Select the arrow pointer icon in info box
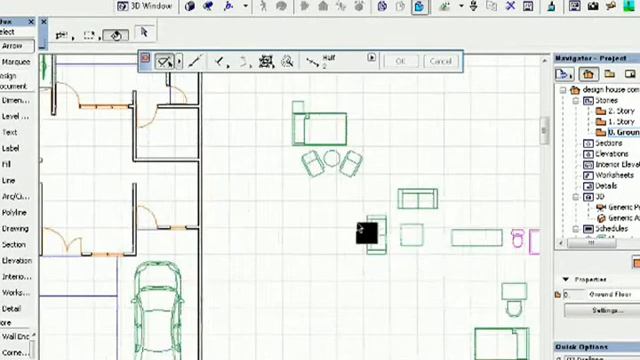Screen dimensions: 640x360 144,33
